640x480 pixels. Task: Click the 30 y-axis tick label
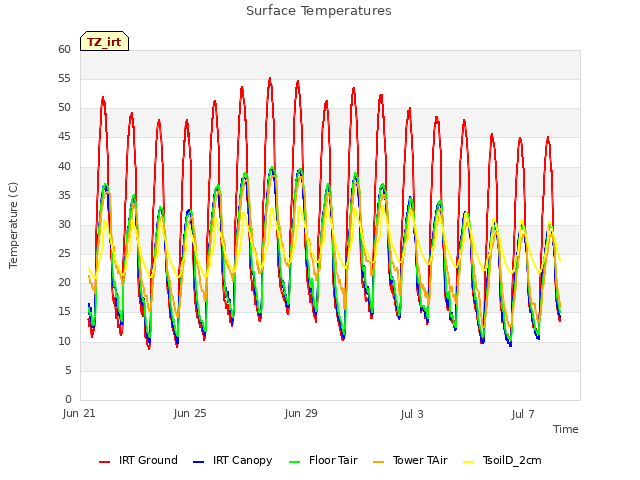(x=64, y=225)
